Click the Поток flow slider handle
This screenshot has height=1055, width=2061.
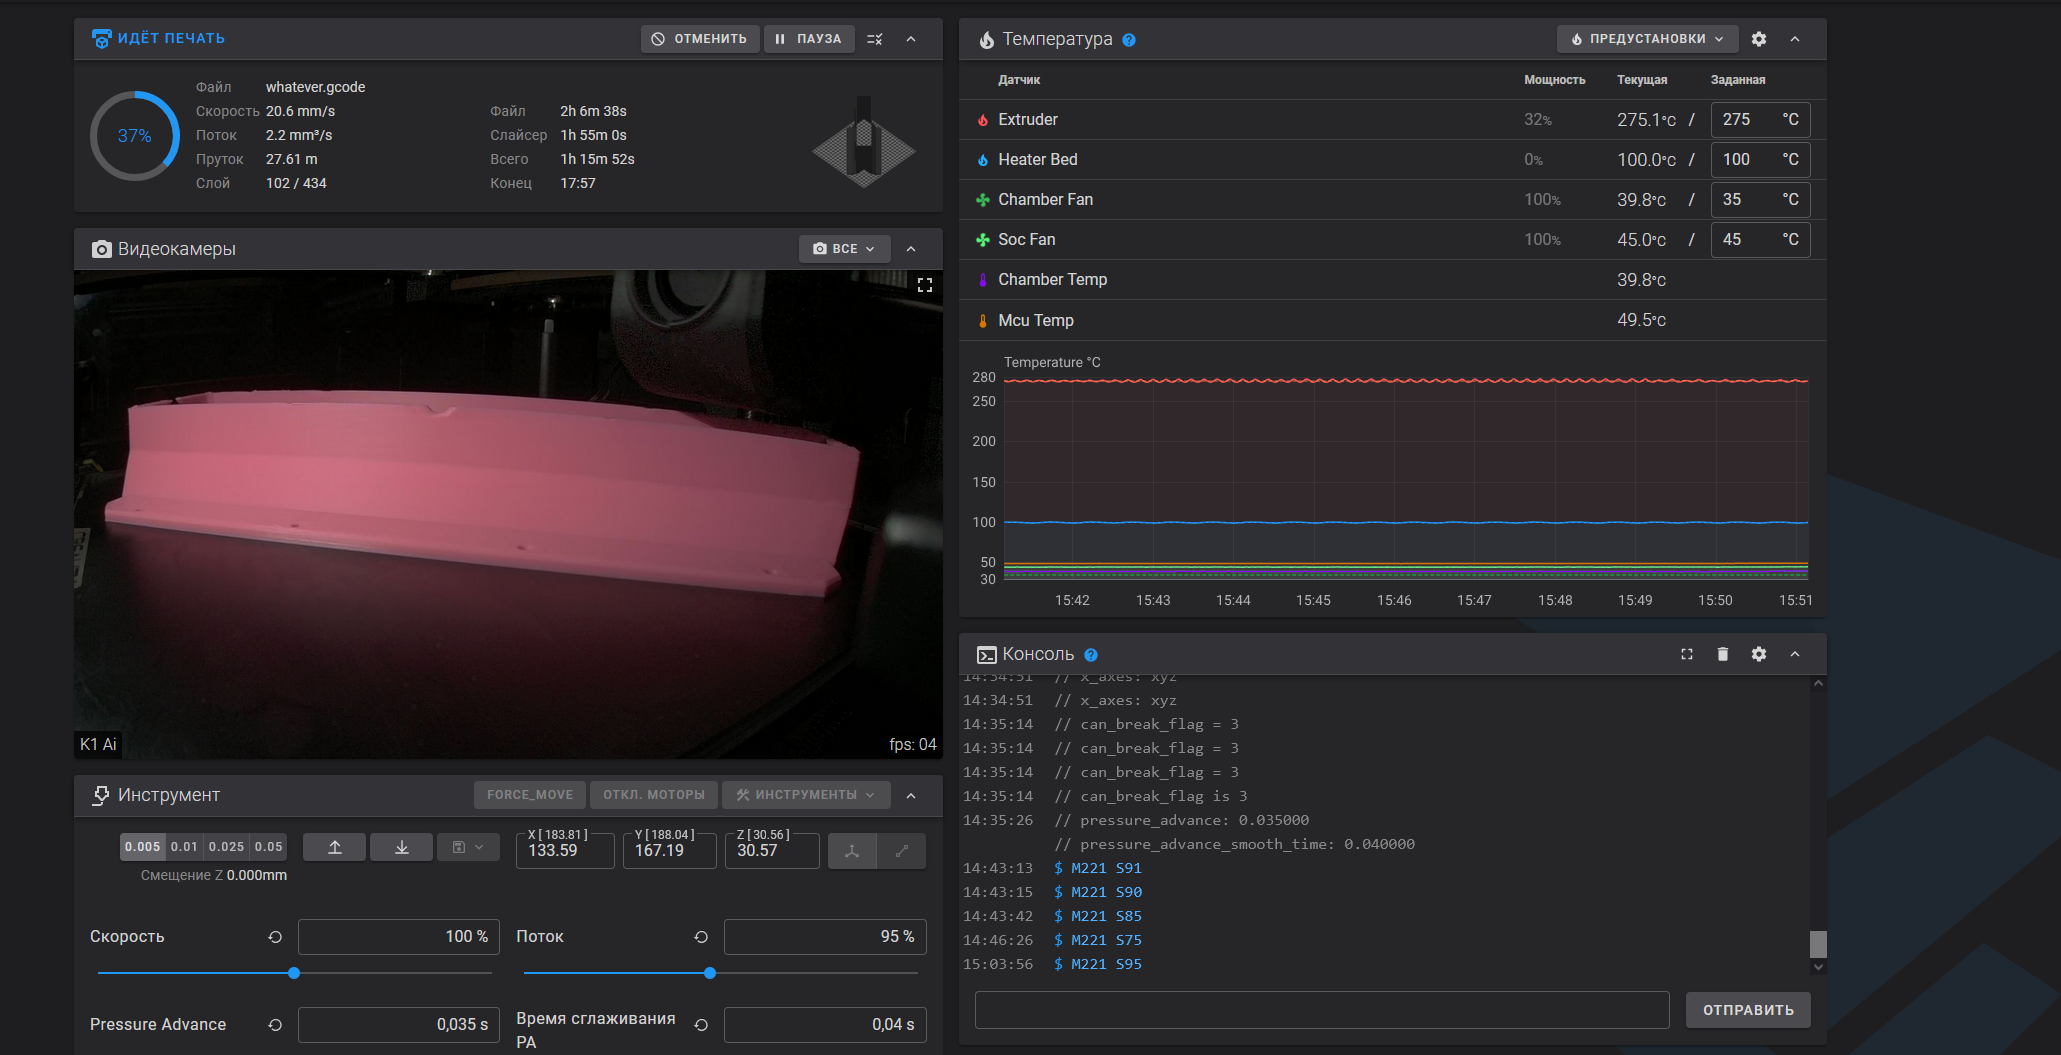click(710, 973)
